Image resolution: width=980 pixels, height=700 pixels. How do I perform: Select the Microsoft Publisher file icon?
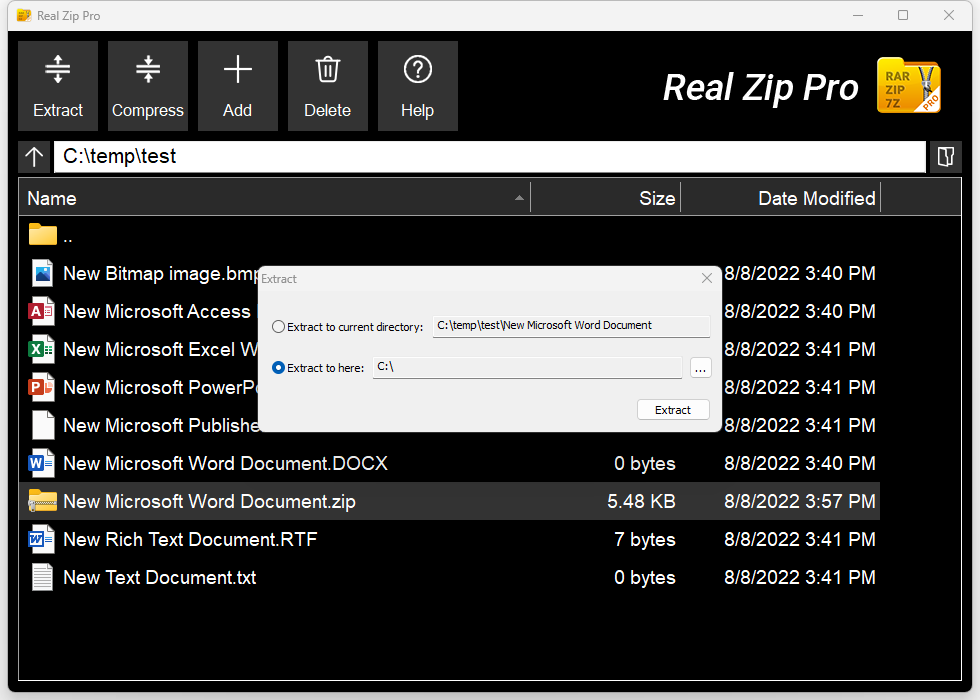point(42,426)
